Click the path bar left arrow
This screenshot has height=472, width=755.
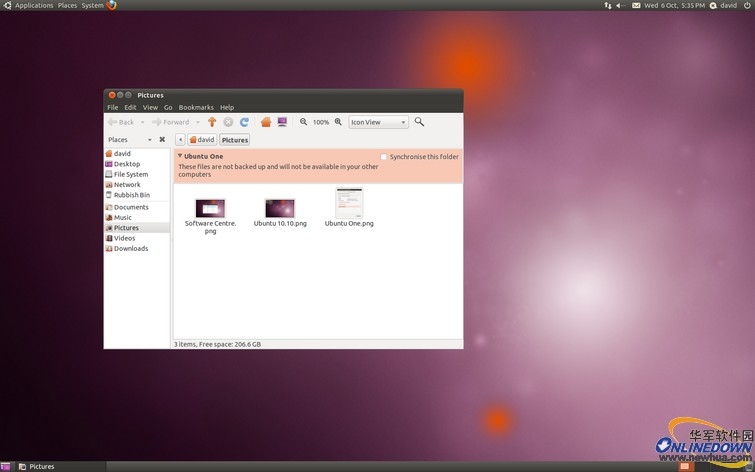[180, 140]
